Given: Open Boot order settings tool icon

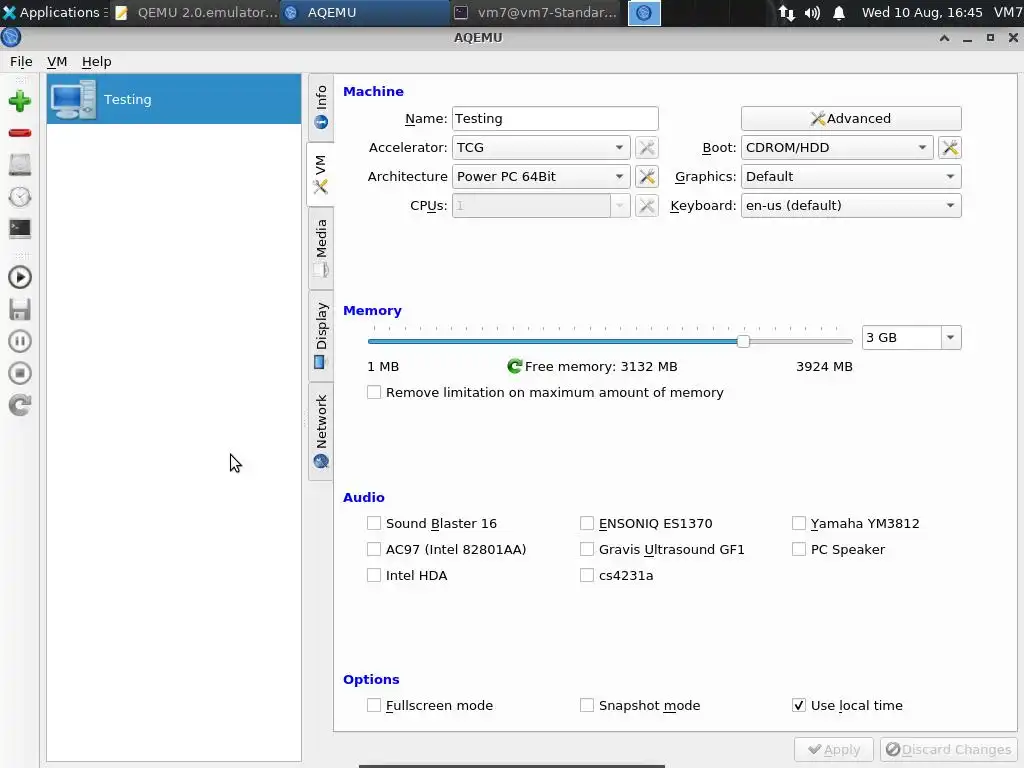Looking at the screenshot, I should 950,148.
